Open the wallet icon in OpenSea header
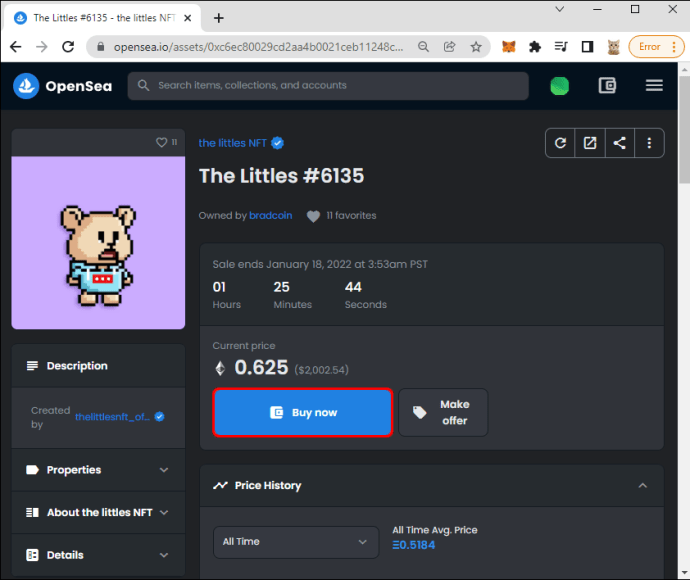690x580 pixels. tap(607, 85)
